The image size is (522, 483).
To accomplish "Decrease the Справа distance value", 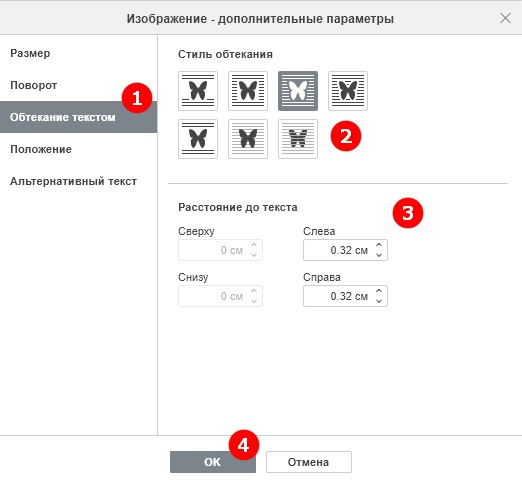I will click(379, 301).
